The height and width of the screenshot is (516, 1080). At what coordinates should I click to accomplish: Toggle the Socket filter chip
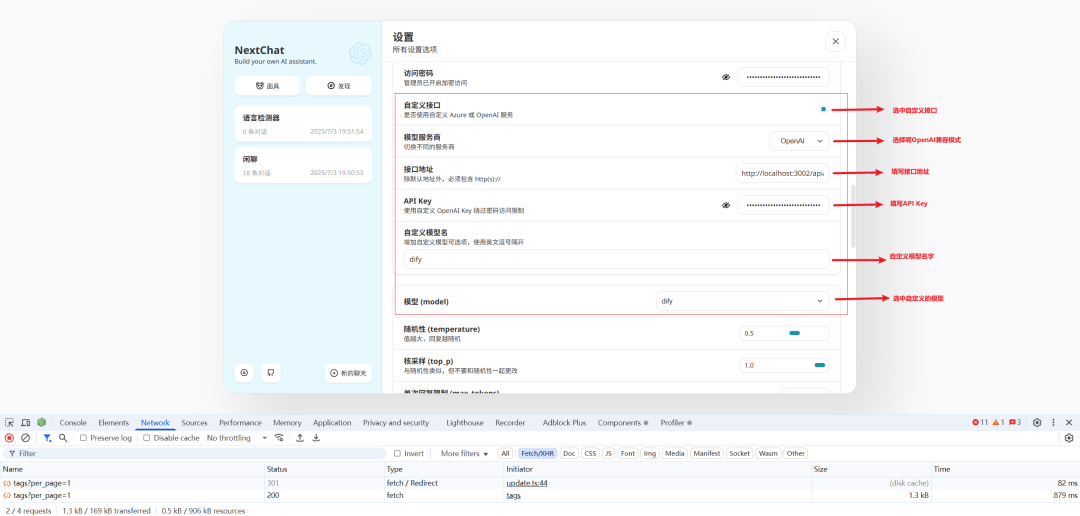[x=740, y=453]
